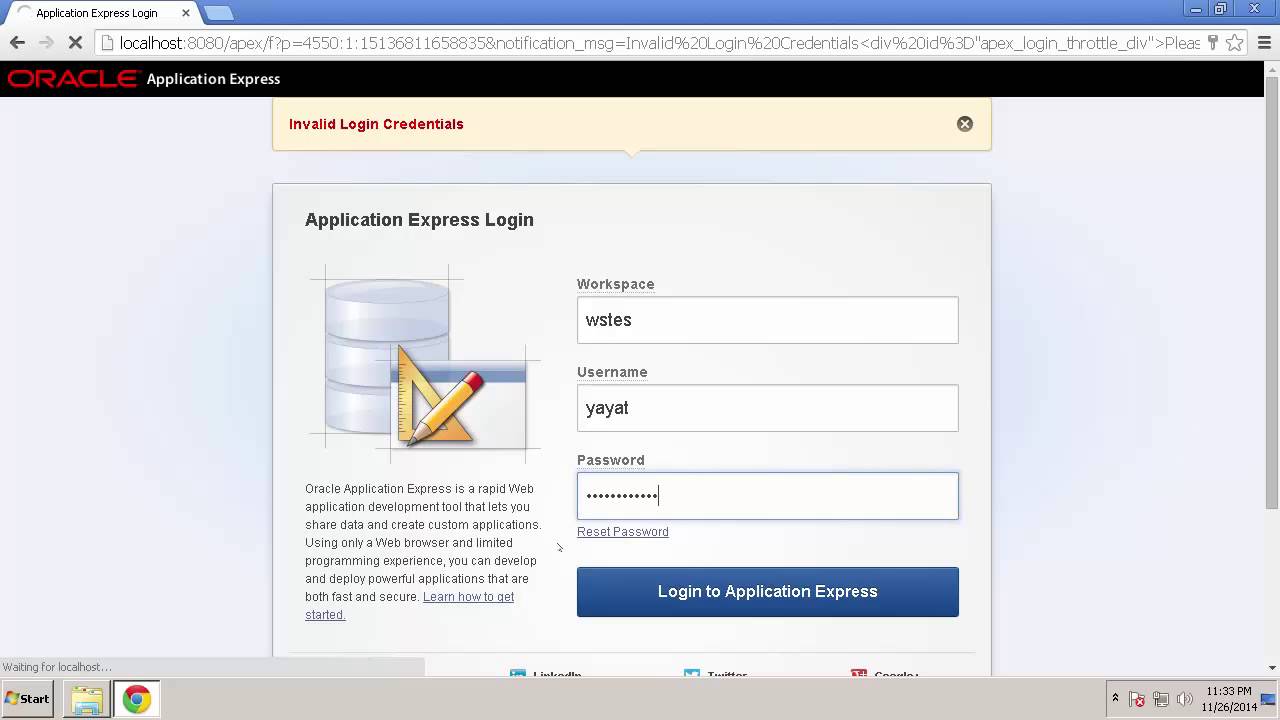Open the Action Center flag icon

click(1137, 699)
